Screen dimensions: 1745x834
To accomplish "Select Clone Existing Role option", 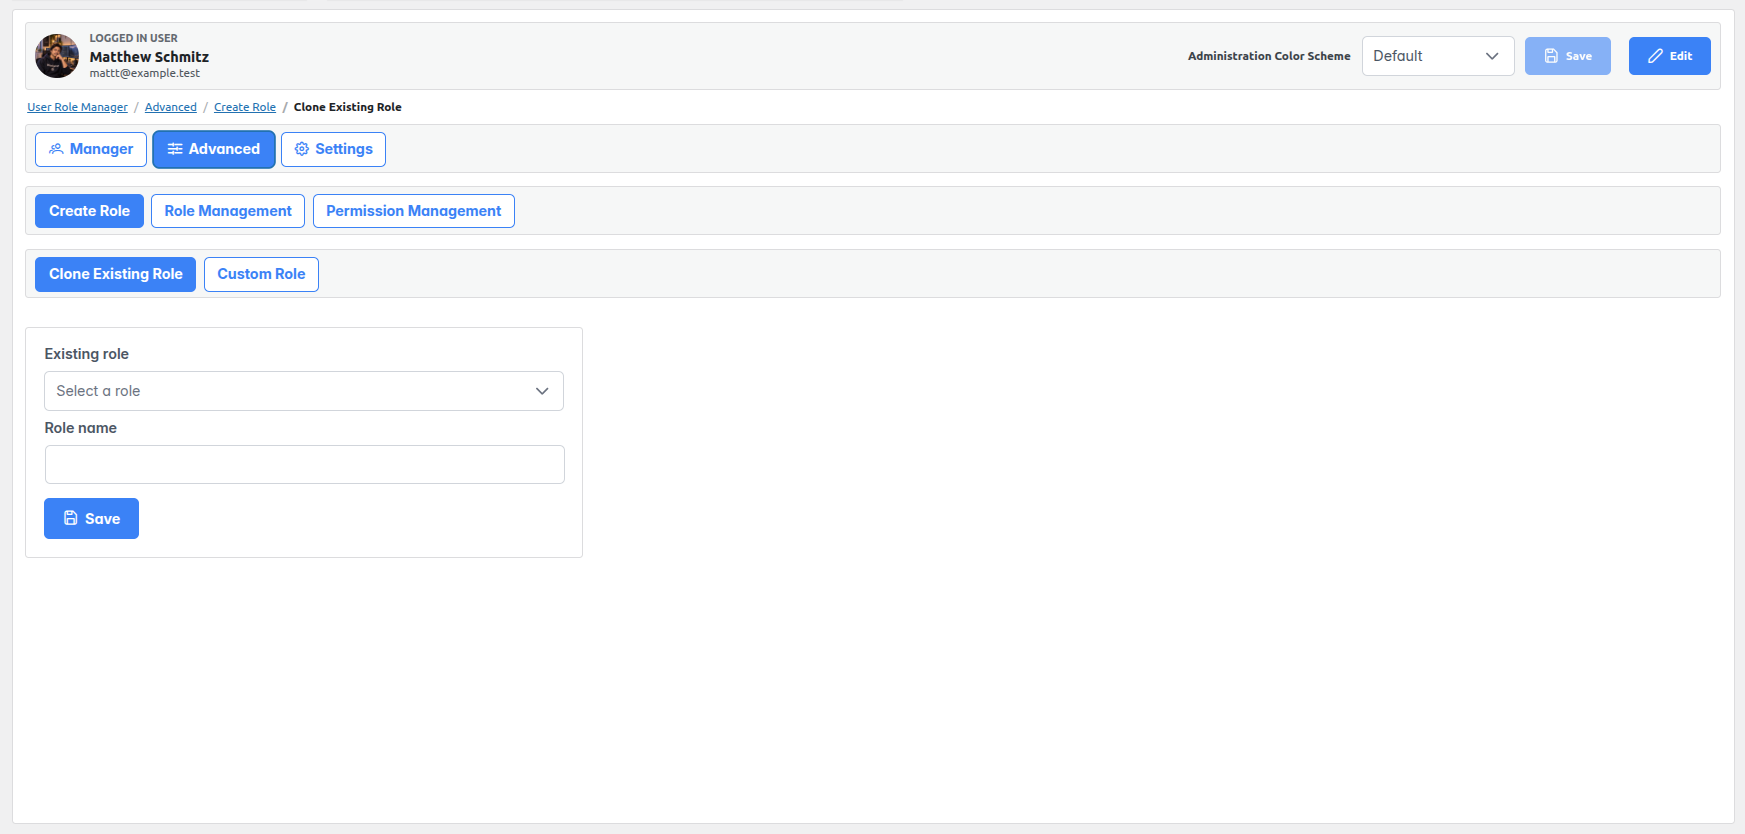I will 116,274.
